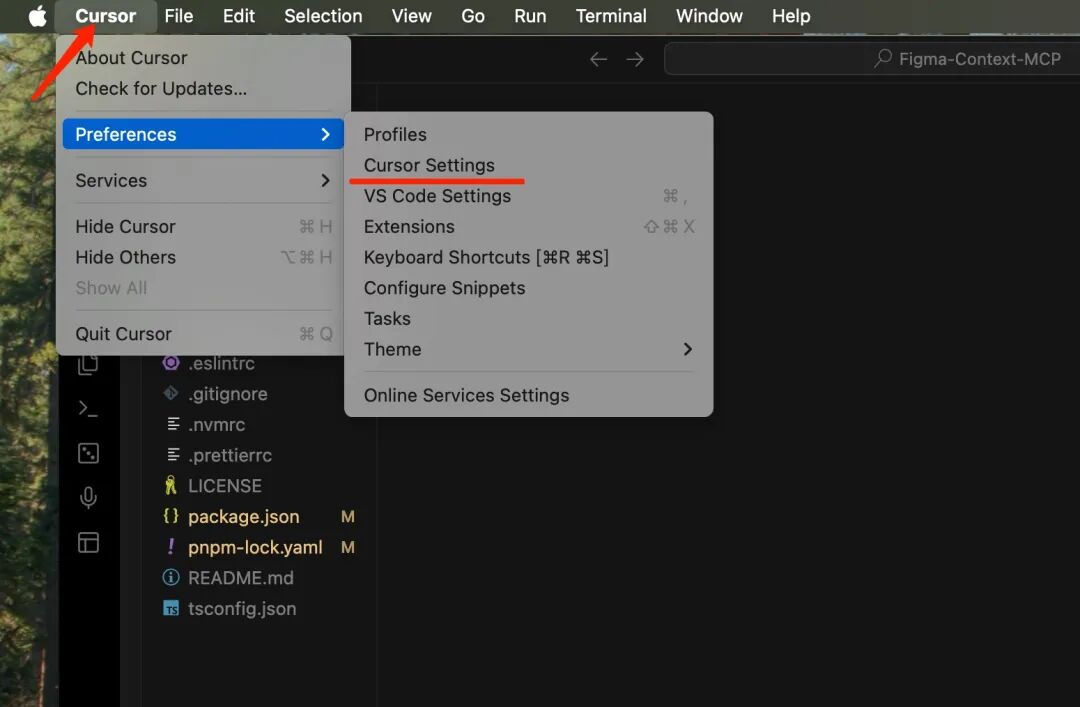Click the lines icon beside .prettierrc

tap(173, 455)
